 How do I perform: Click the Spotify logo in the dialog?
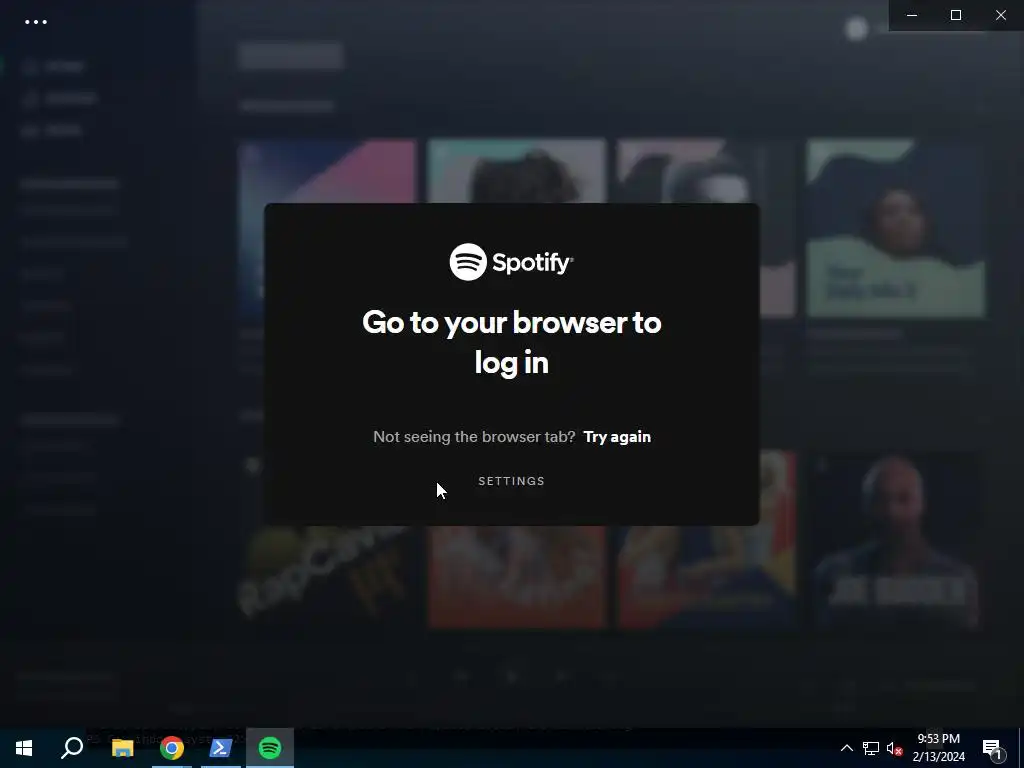(x=511, y=262)
